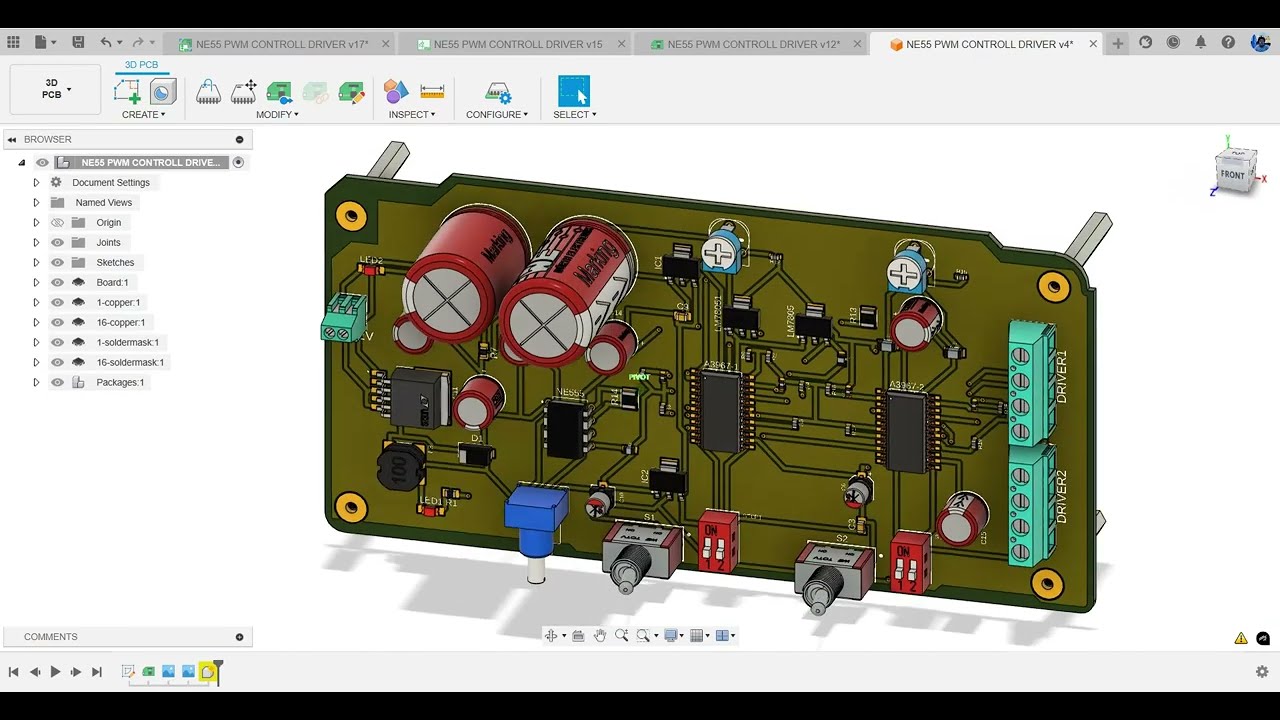Select the Create PCB hole tool
Image resolution: width=1280 pixels, height=720 pixels.
point(163,92)
